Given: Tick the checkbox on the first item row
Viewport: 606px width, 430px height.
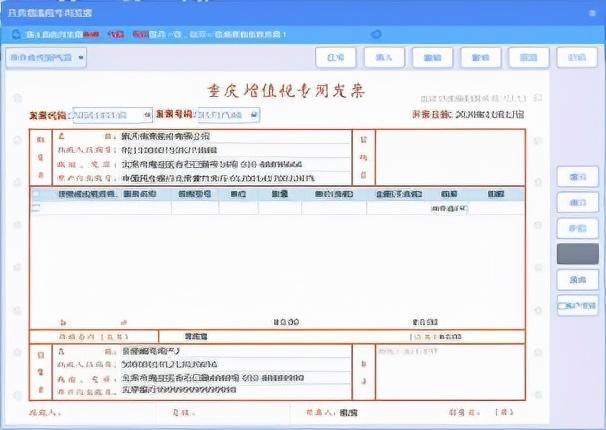Looking at the screenshot, I should 36,208.
